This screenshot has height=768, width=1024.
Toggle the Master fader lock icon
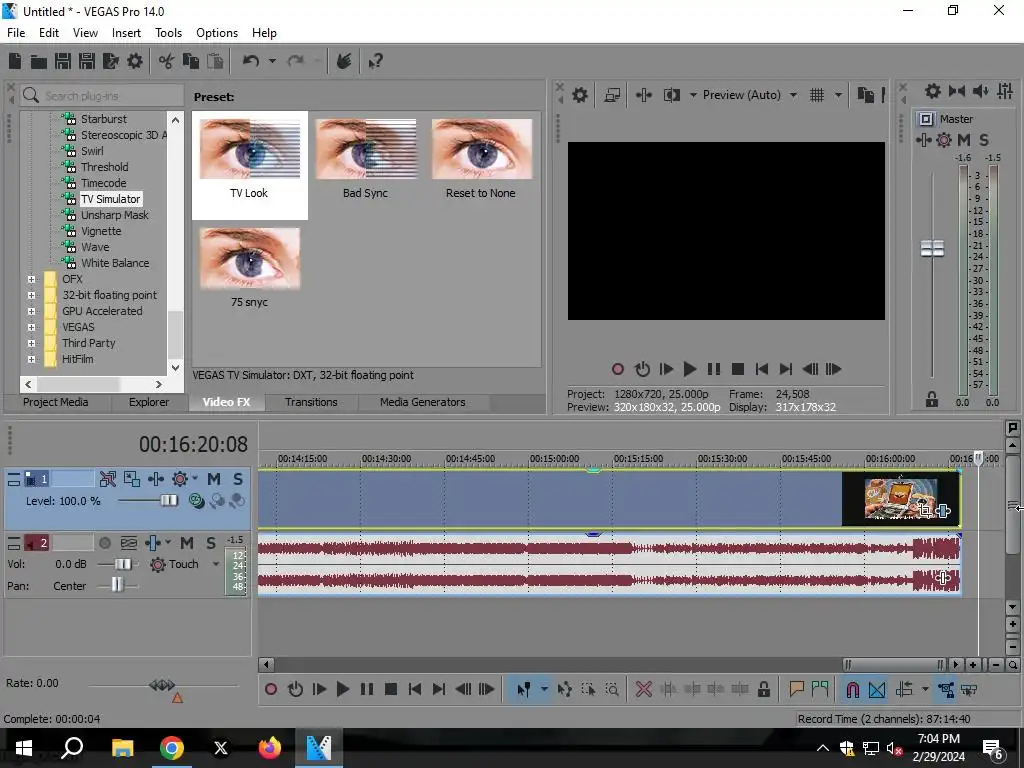point(932,400)
